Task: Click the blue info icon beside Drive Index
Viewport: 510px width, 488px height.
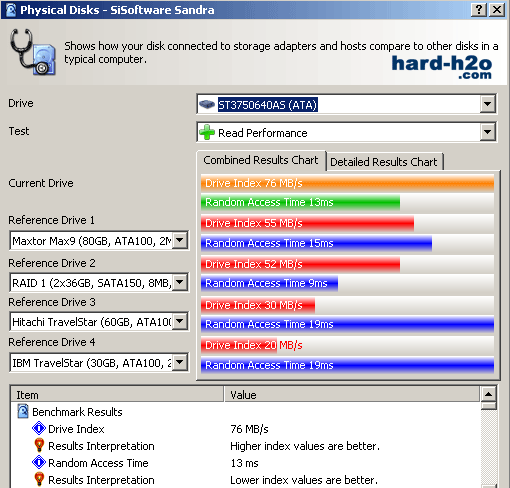Action: 39,429
